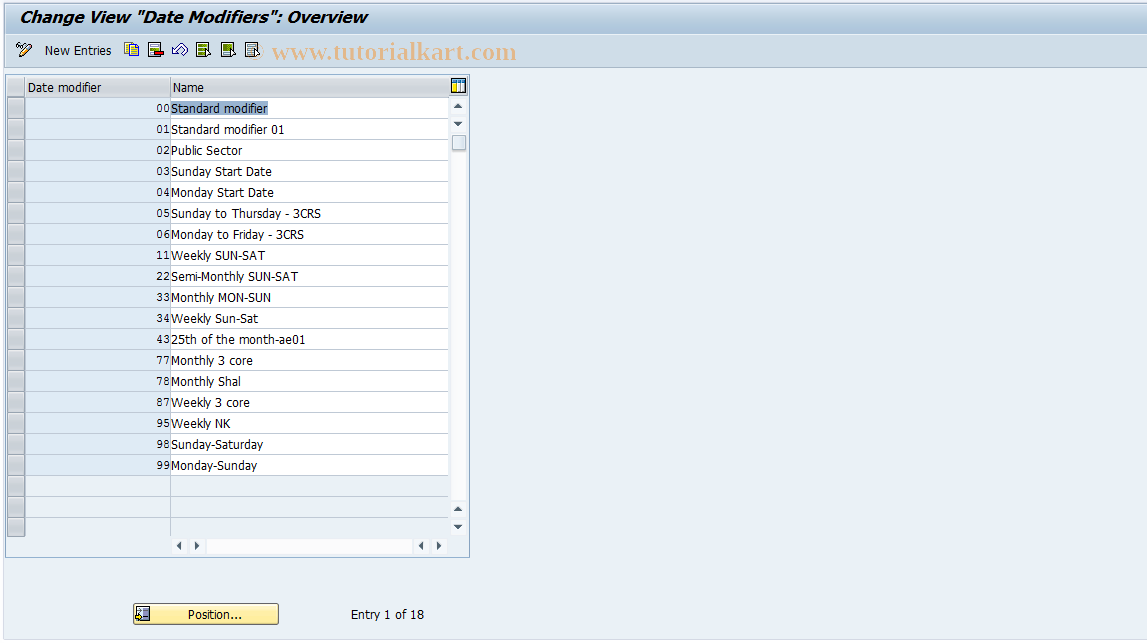1147x643 pixels.
Task: Select row marker for Monthly MON-SUN
Action: [16, 298]
